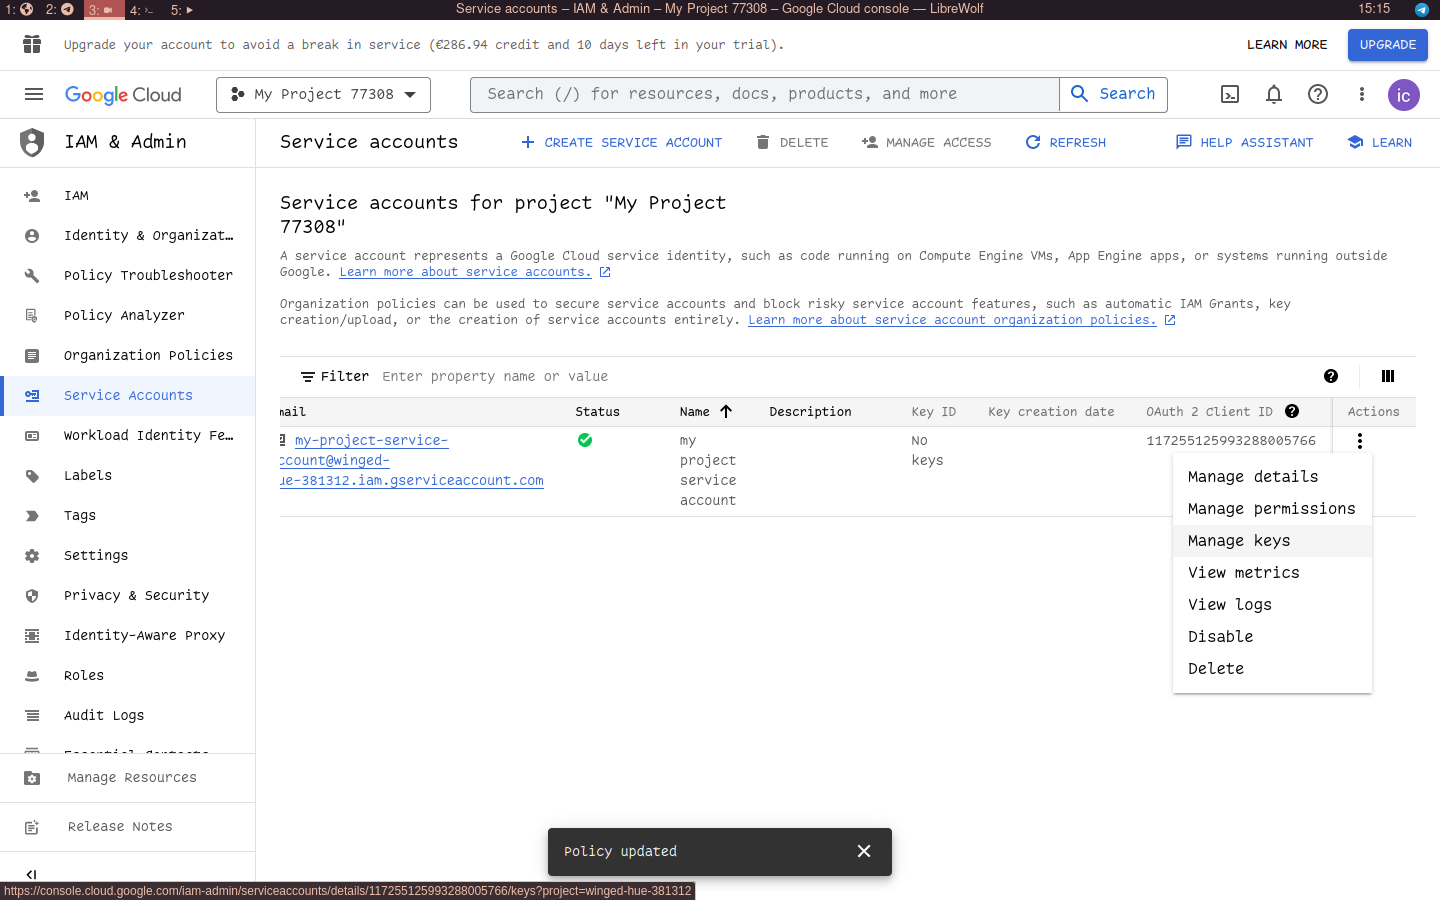This screenshot has width=1440, height=900.
Task: View notifications via the bell icon
Action: [1273, 94]
